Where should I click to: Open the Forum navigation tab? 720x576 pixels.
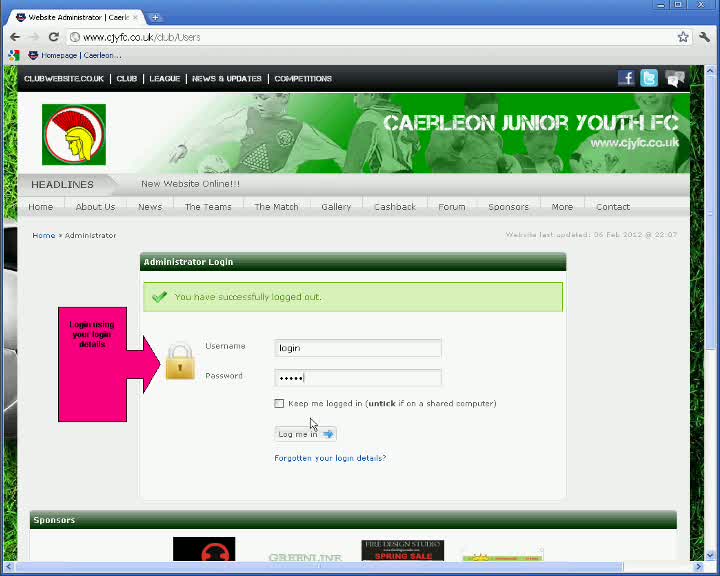452,207
